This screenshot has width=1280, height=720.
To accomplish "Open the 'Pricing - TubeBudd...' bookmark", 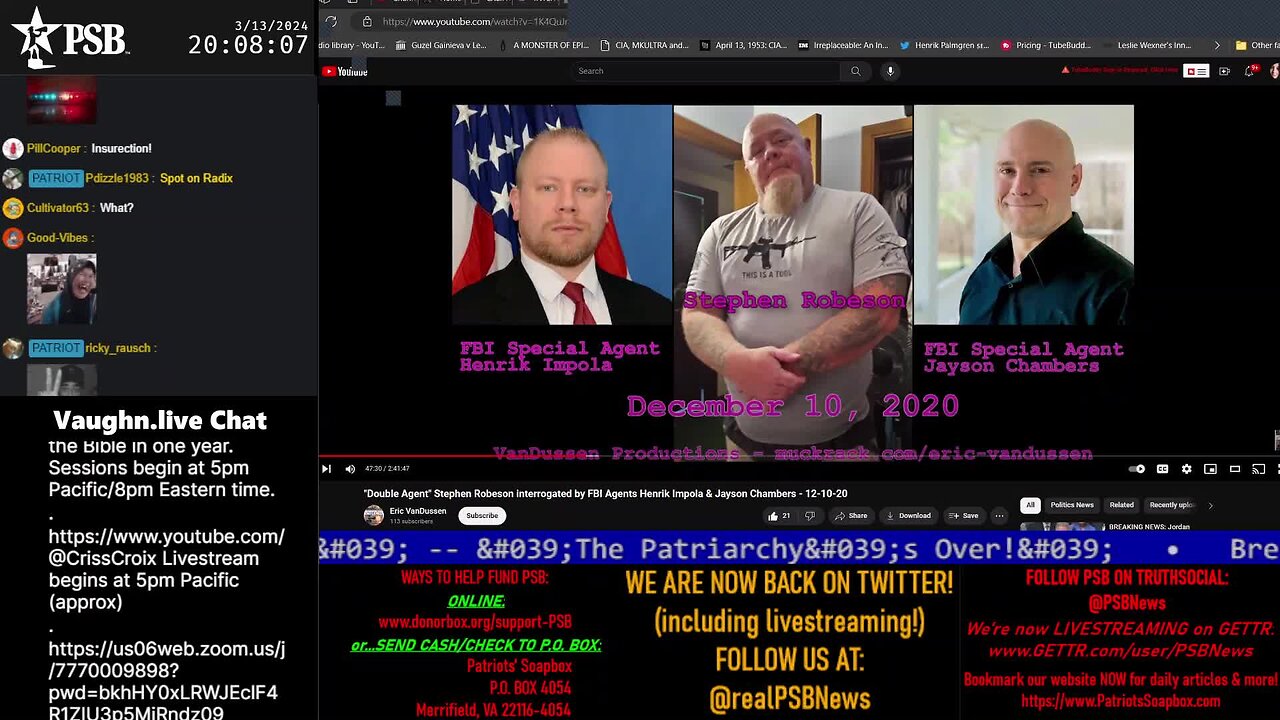I will [1047, 45].
